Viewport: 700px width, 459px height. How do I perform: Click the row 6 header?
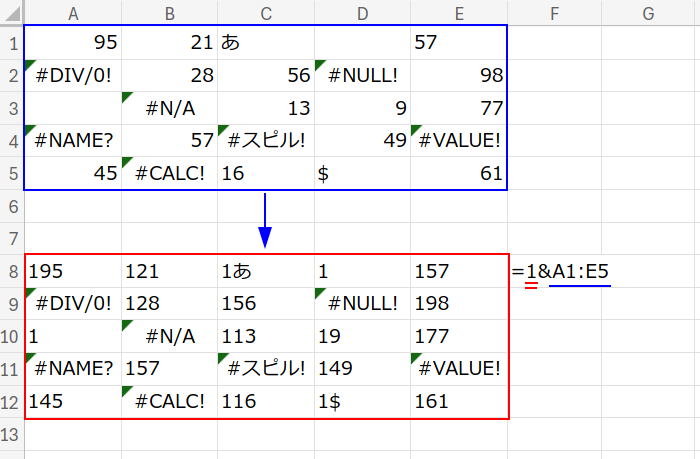click(11, 206)
